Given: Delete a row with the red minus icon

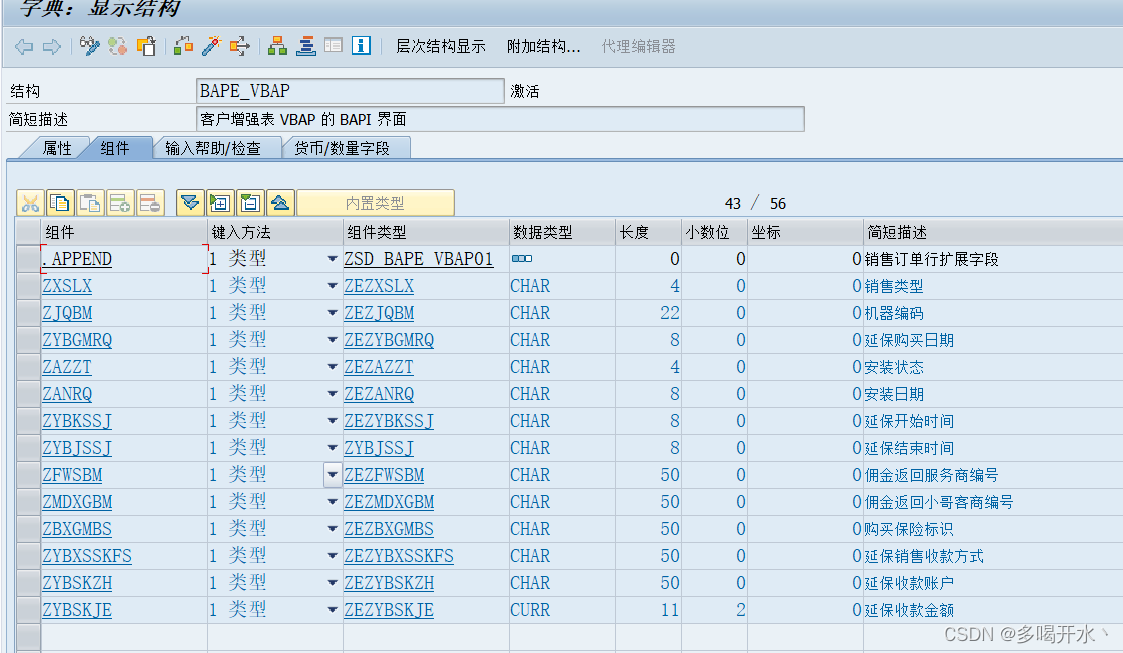Looking at the screenshot, I should click(148, 202).
